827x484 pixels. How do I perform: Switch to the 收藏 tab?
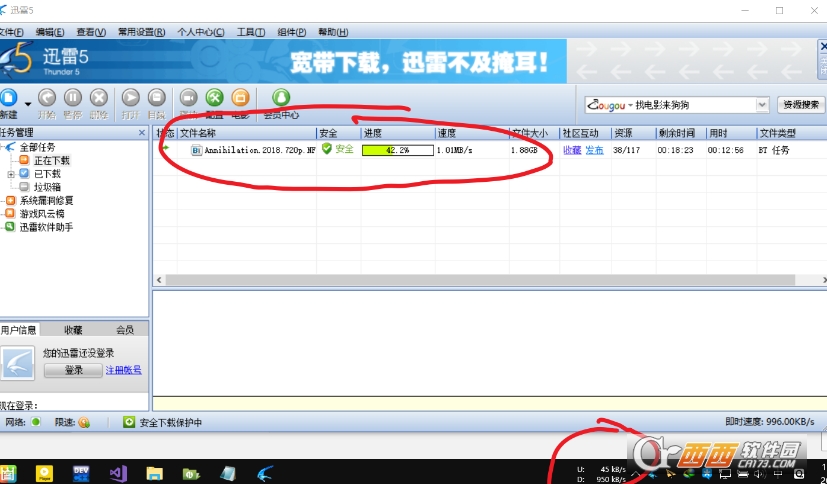pyautogui.click(x=73, y=330)
